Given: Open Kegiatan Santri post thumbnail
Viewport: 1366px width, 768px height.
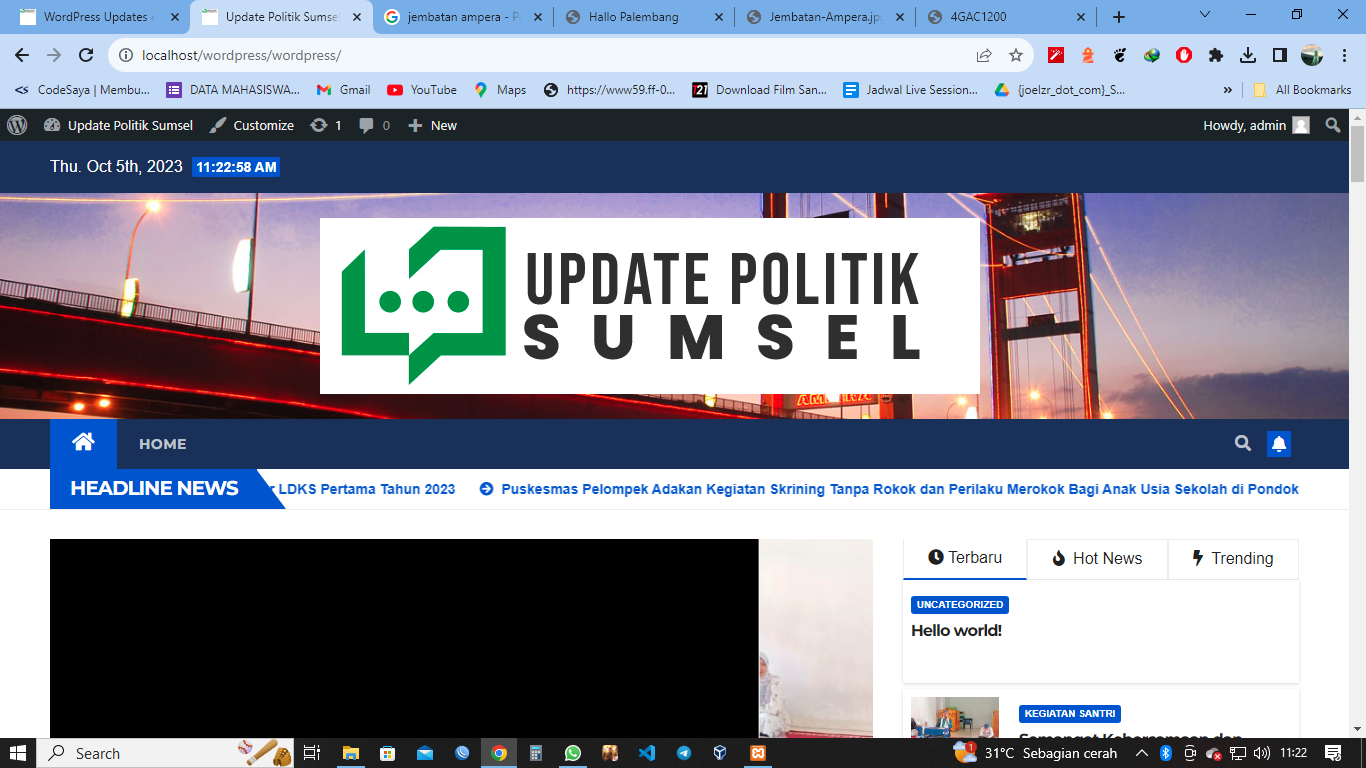Looking at the screenshot, I should tap(955, 718).
